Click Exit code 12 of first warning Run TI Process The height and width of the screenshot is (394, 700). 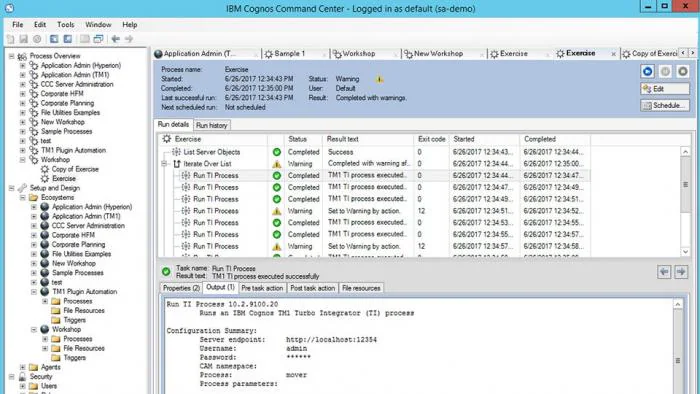click(x=421, y=211)
